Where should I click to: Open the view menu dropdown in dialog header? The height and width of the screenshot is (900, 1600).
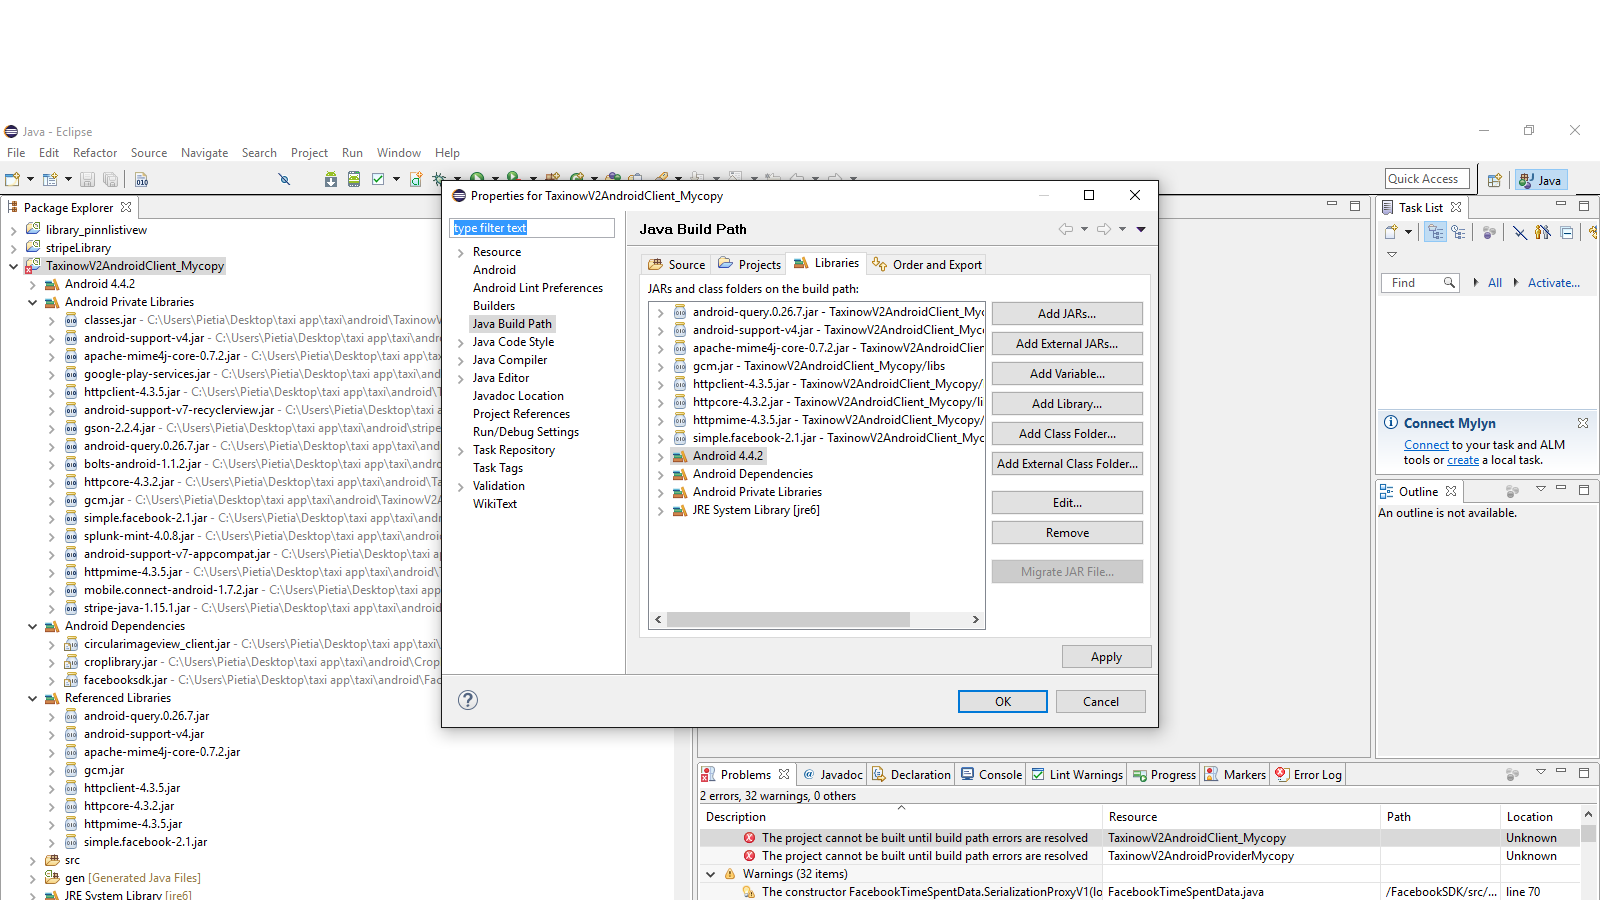pyautogui.click(x=1141, y=229)
